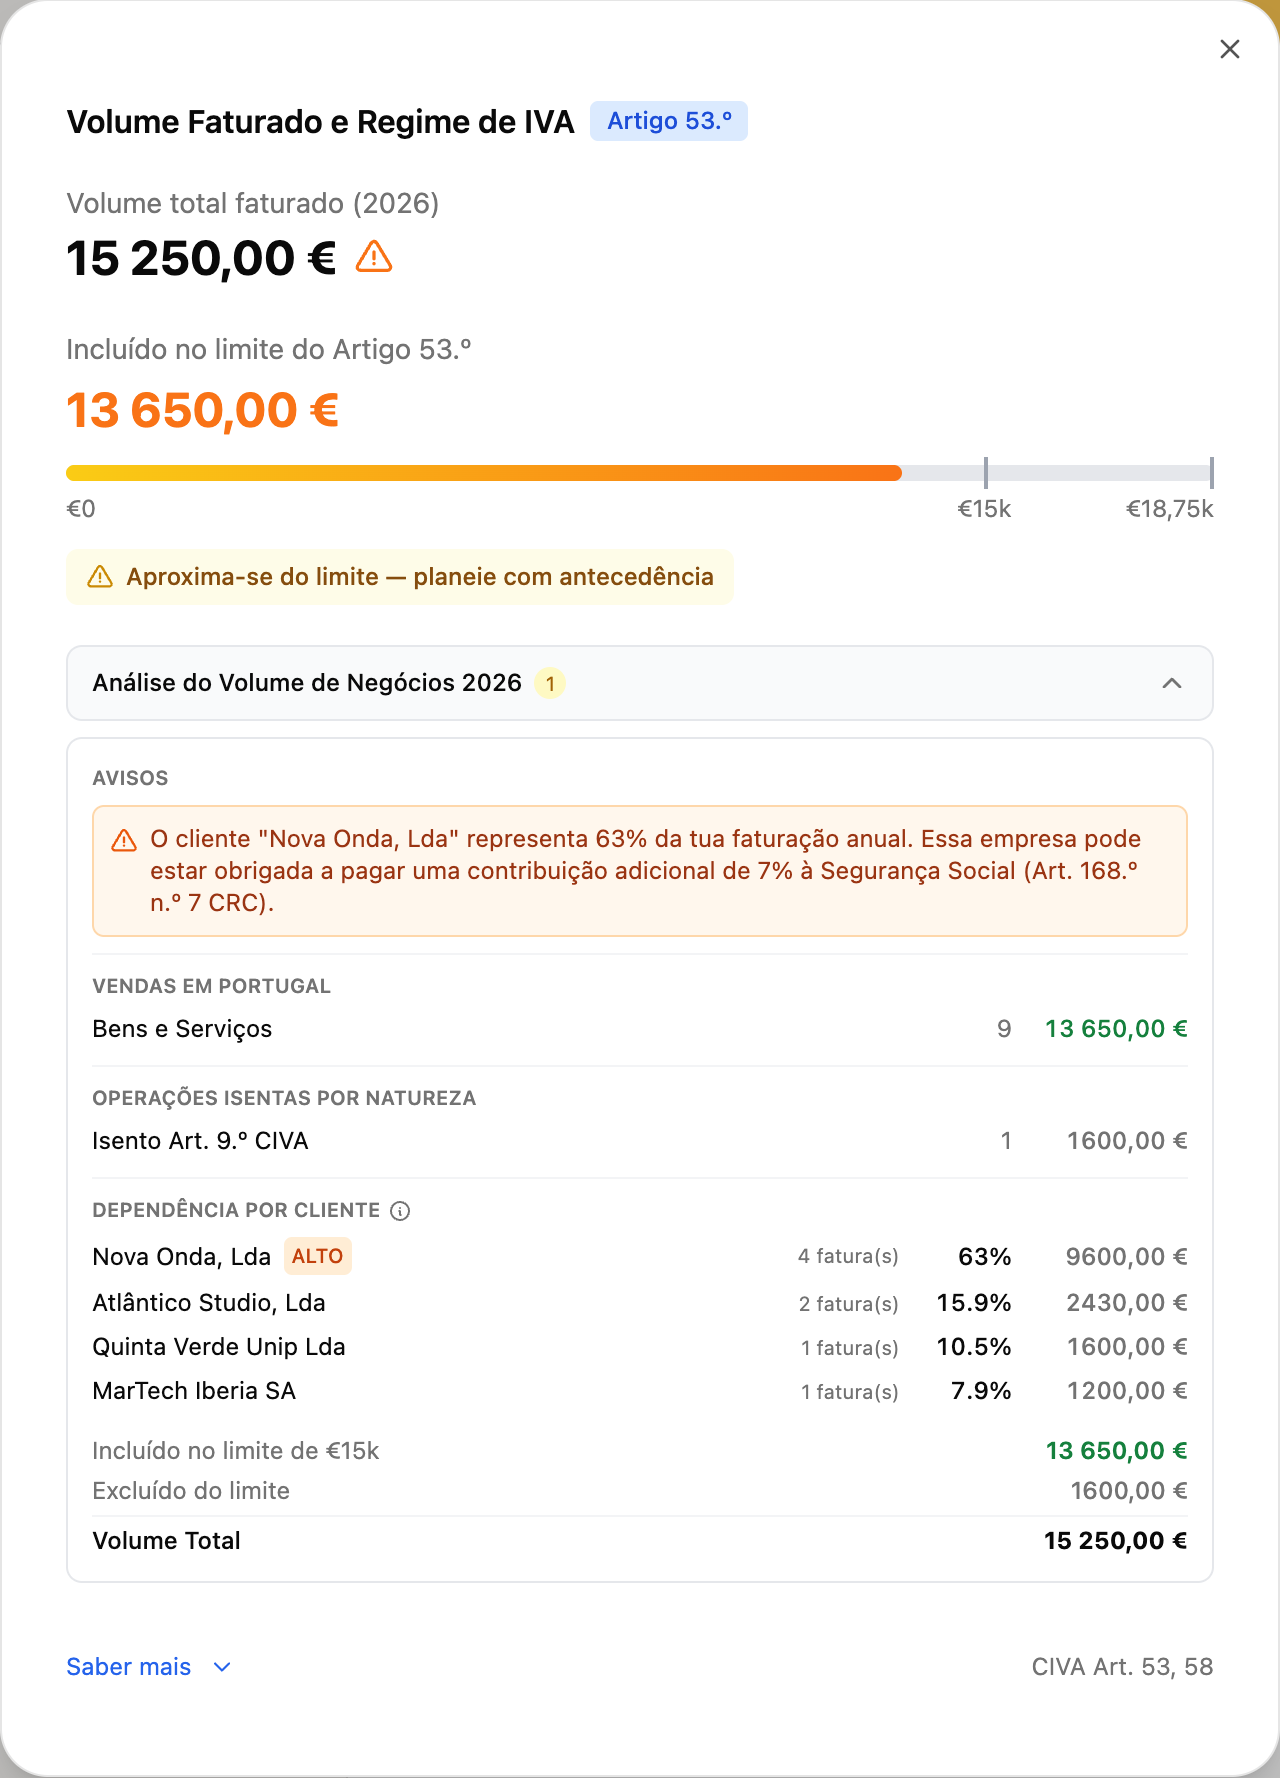Click the Incluído no limite de €15k label
The width and height of the screenshot is (1280, 1778).
pyautogui.click(x=235, y=1451)
